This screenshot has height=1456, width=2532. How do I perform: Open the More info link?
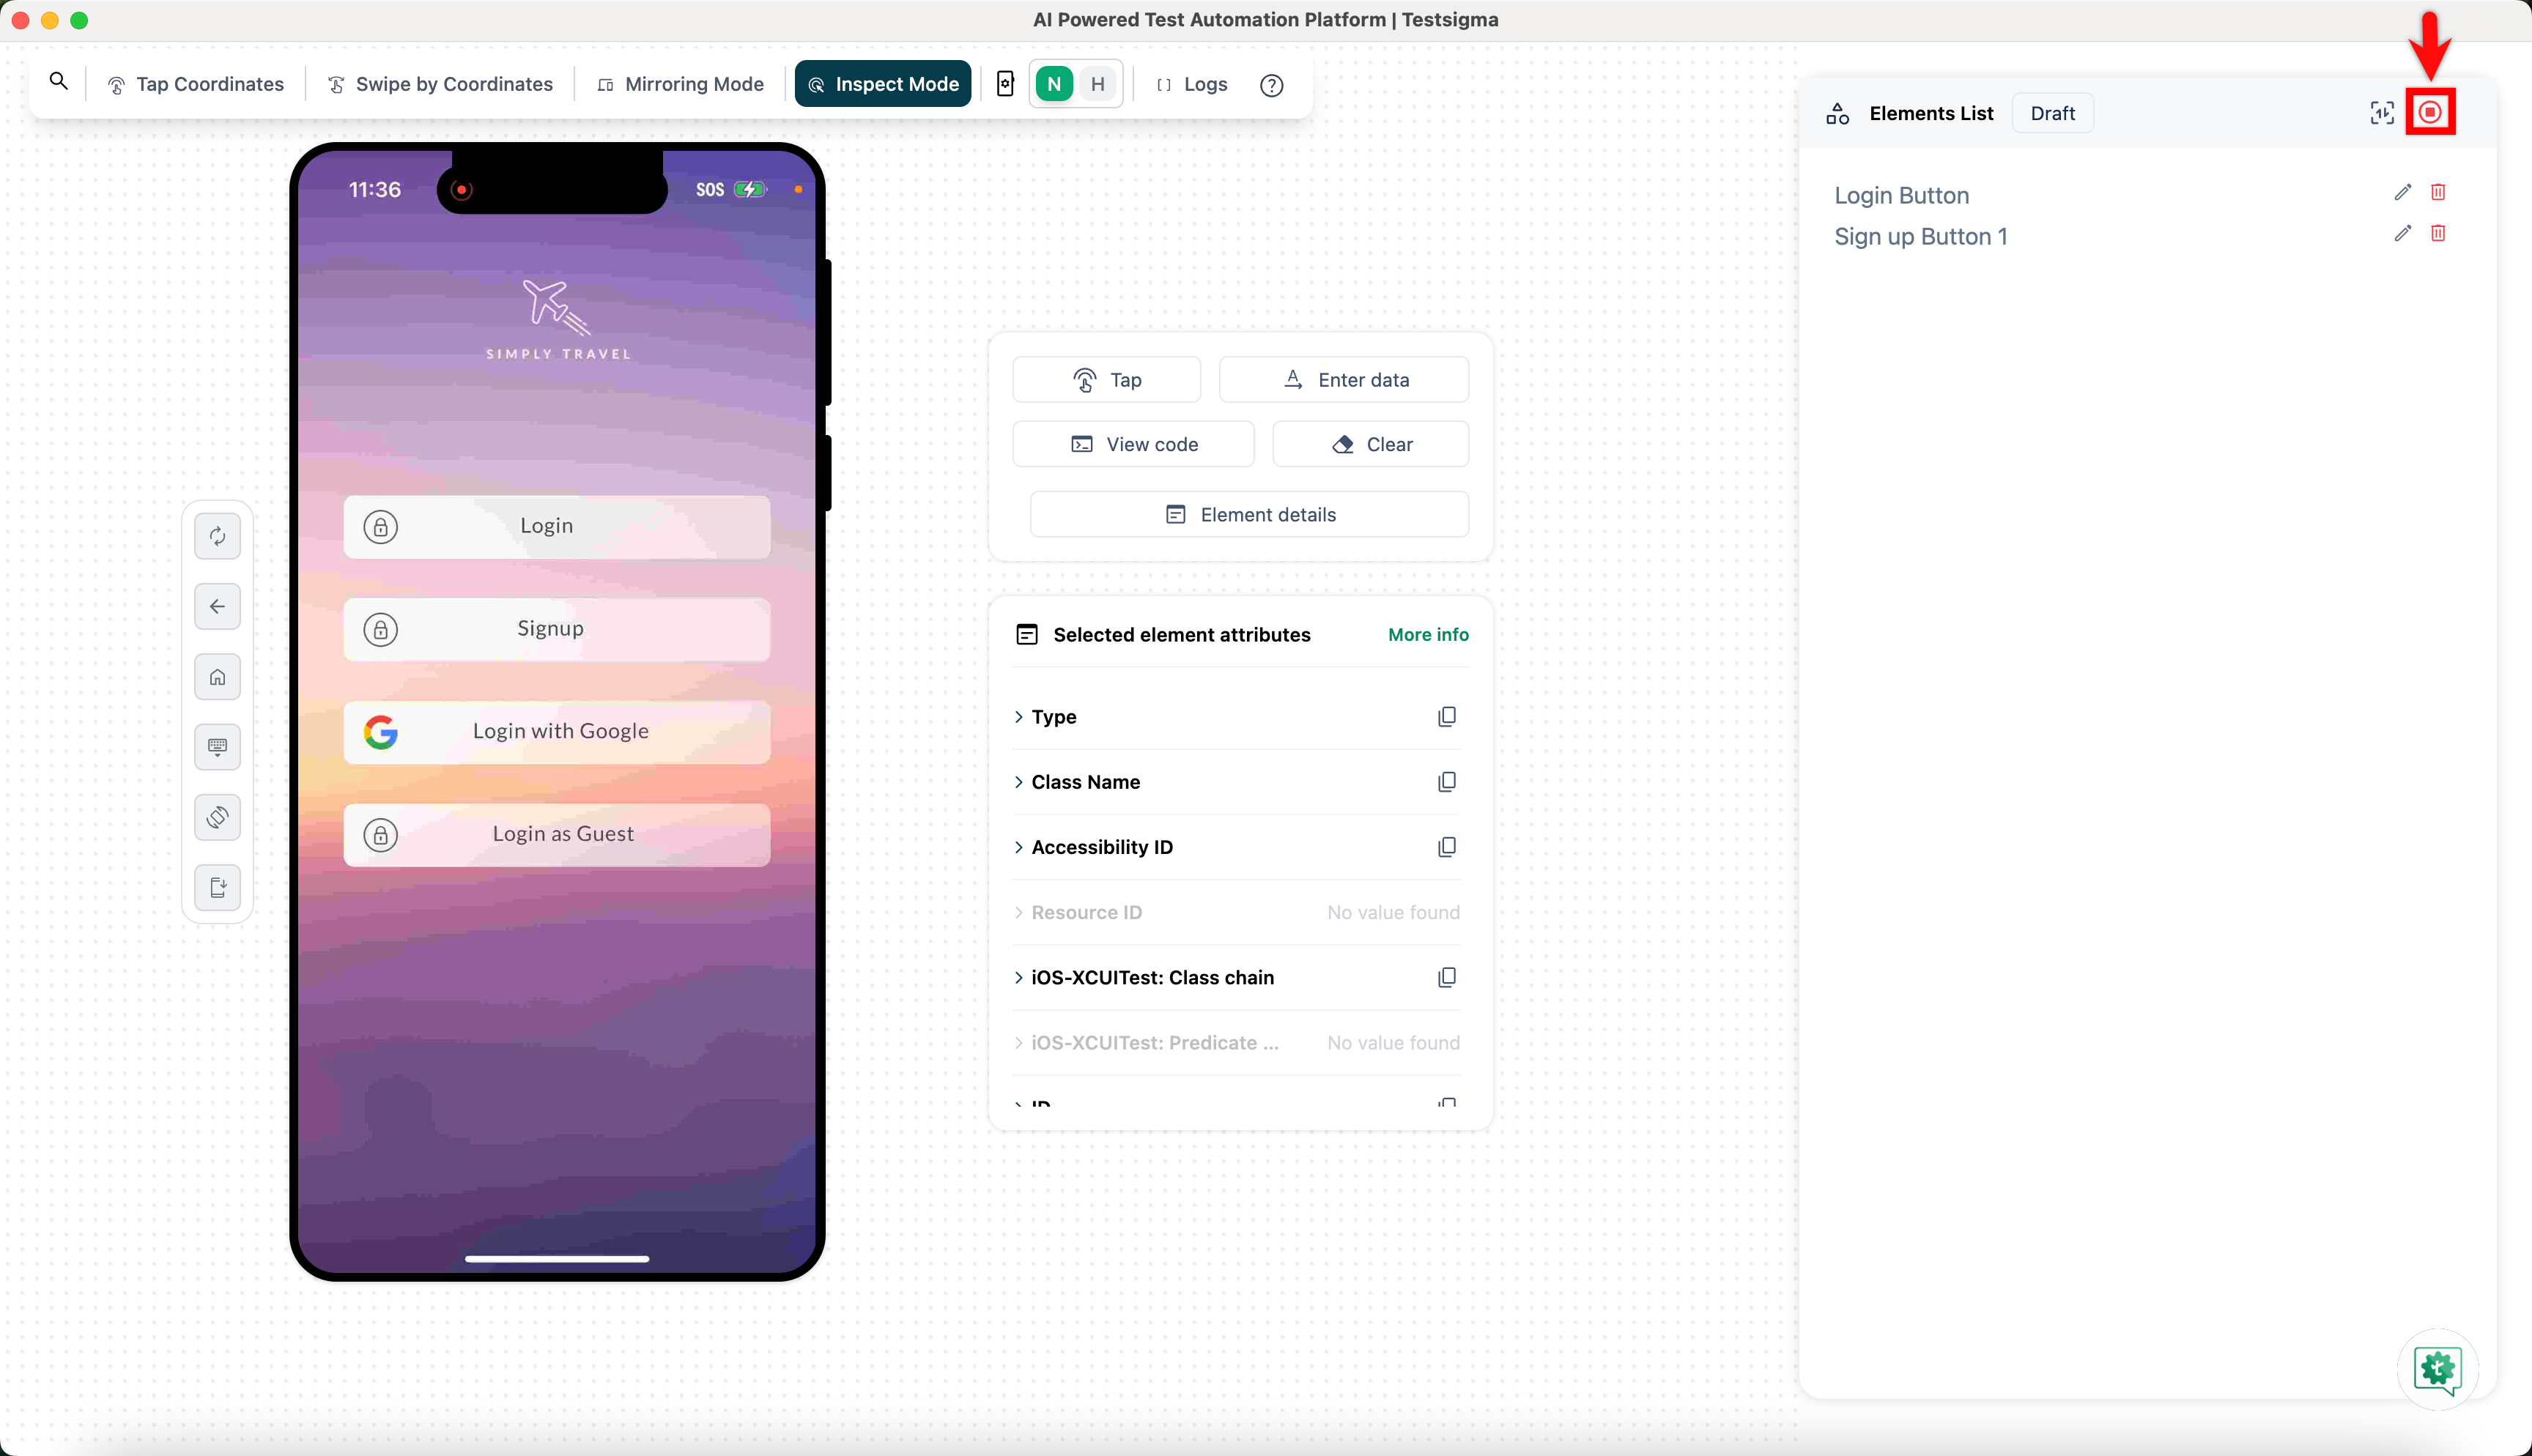[x=1427, y=634]
